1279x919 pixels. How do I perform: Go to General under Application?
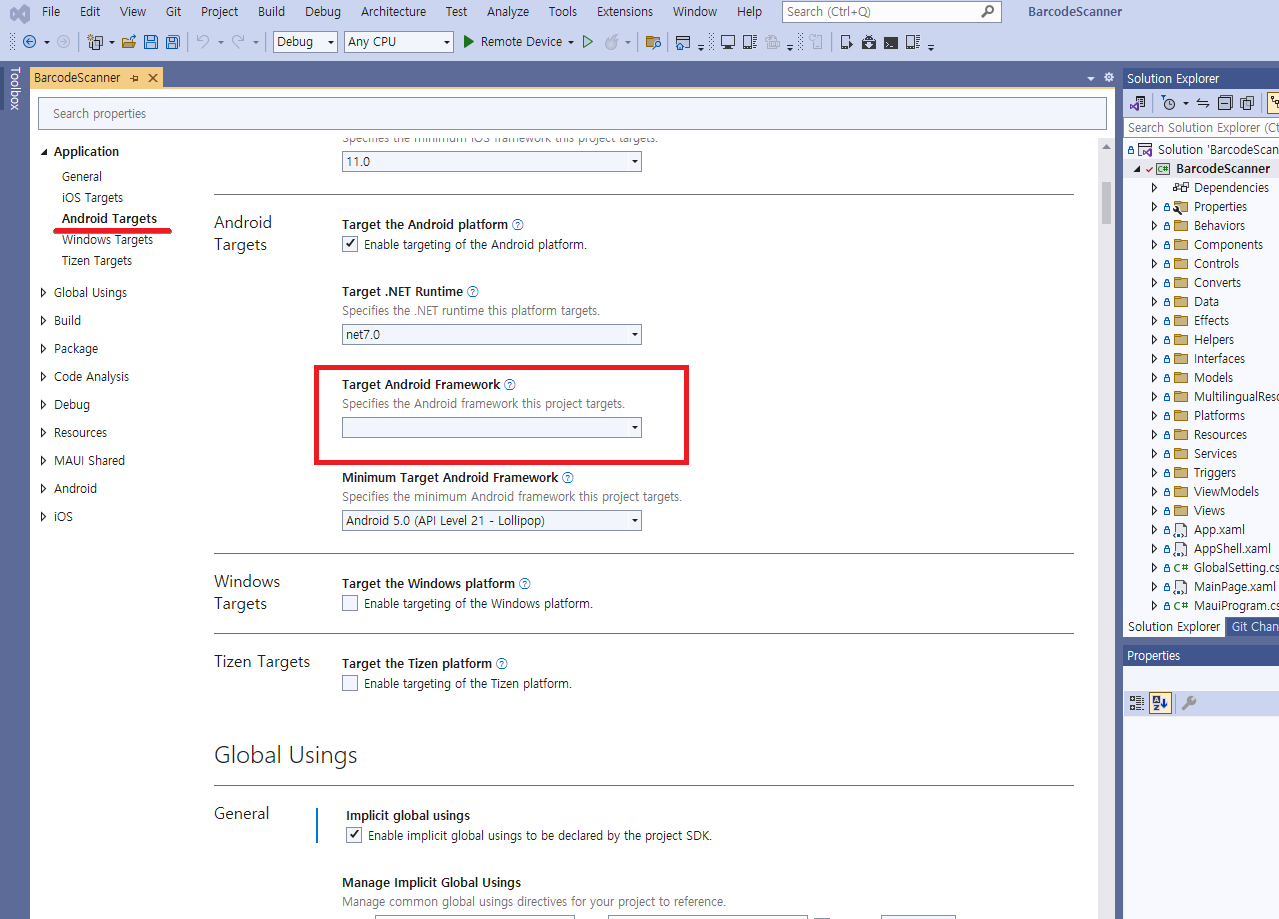(x=82, y=177)
